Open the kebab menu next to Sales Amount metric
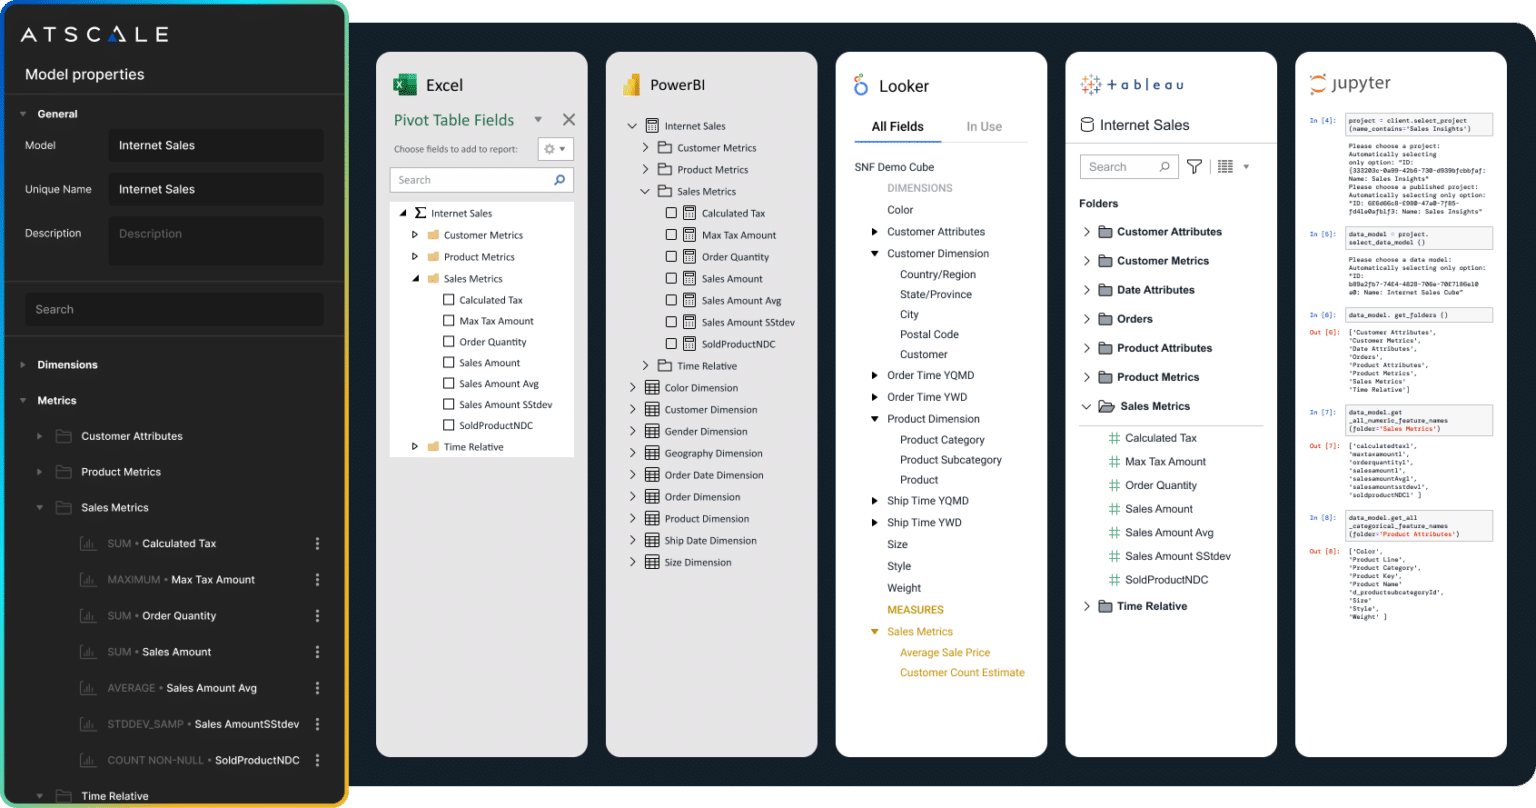 (317, 651)
